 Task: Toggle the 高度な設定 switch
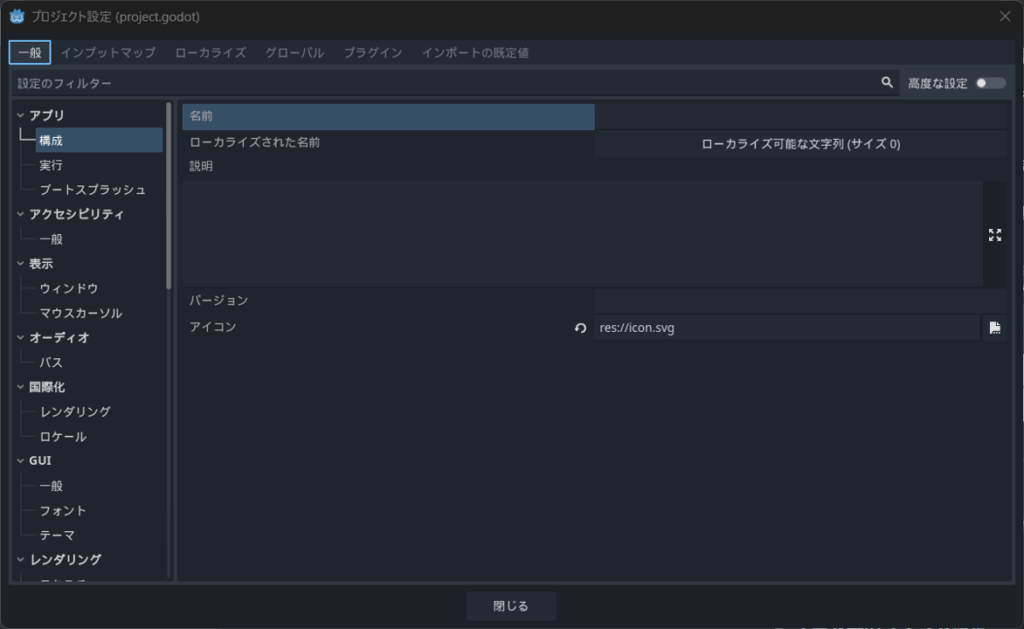[x=990, y=83]
